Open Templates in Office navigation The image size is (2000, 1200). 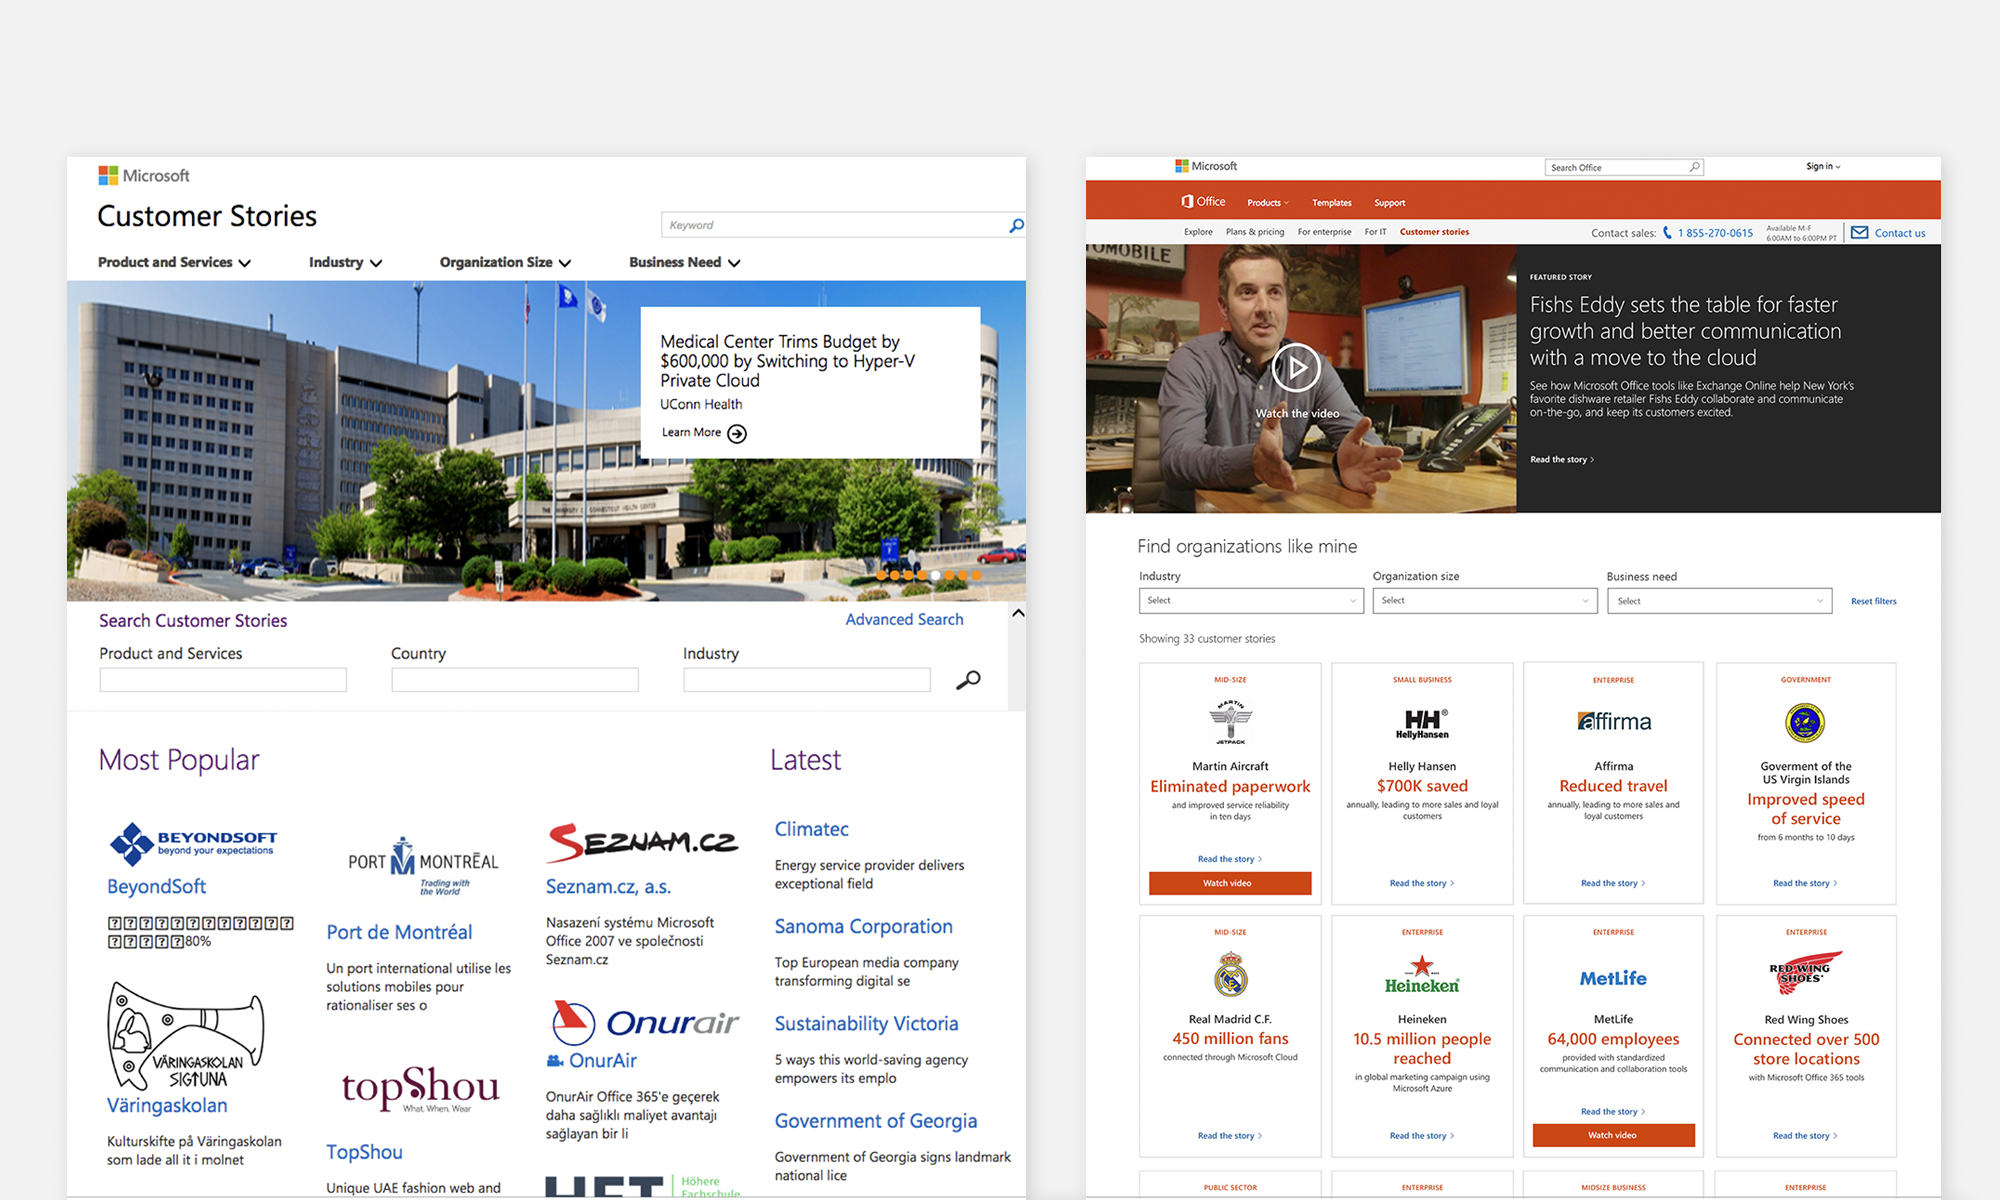click(x=1332, y=203)
